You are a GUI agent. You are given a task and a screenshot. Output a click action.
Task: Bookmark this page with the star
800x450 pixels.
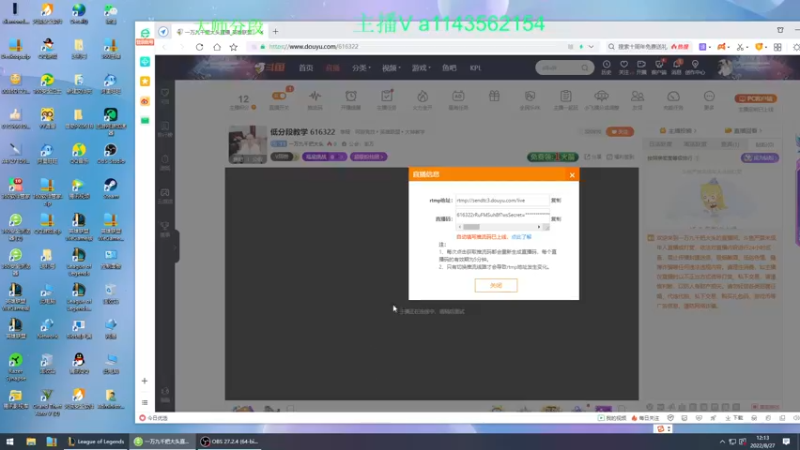[x=234, y=47]
